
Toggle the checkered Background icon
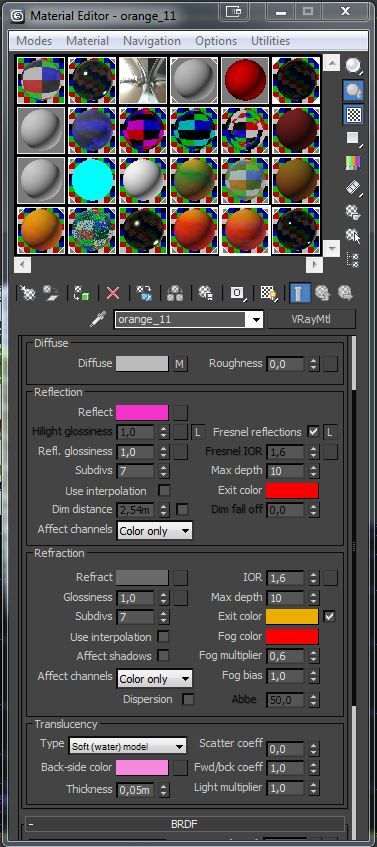point(353,114)
